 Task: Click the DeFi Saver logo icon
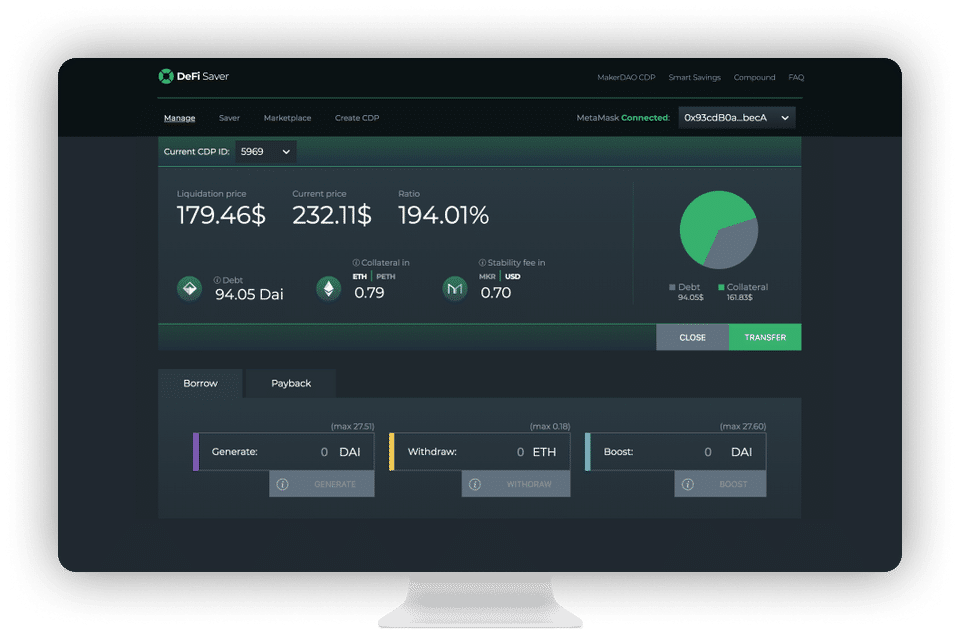(x=166, y=76)
